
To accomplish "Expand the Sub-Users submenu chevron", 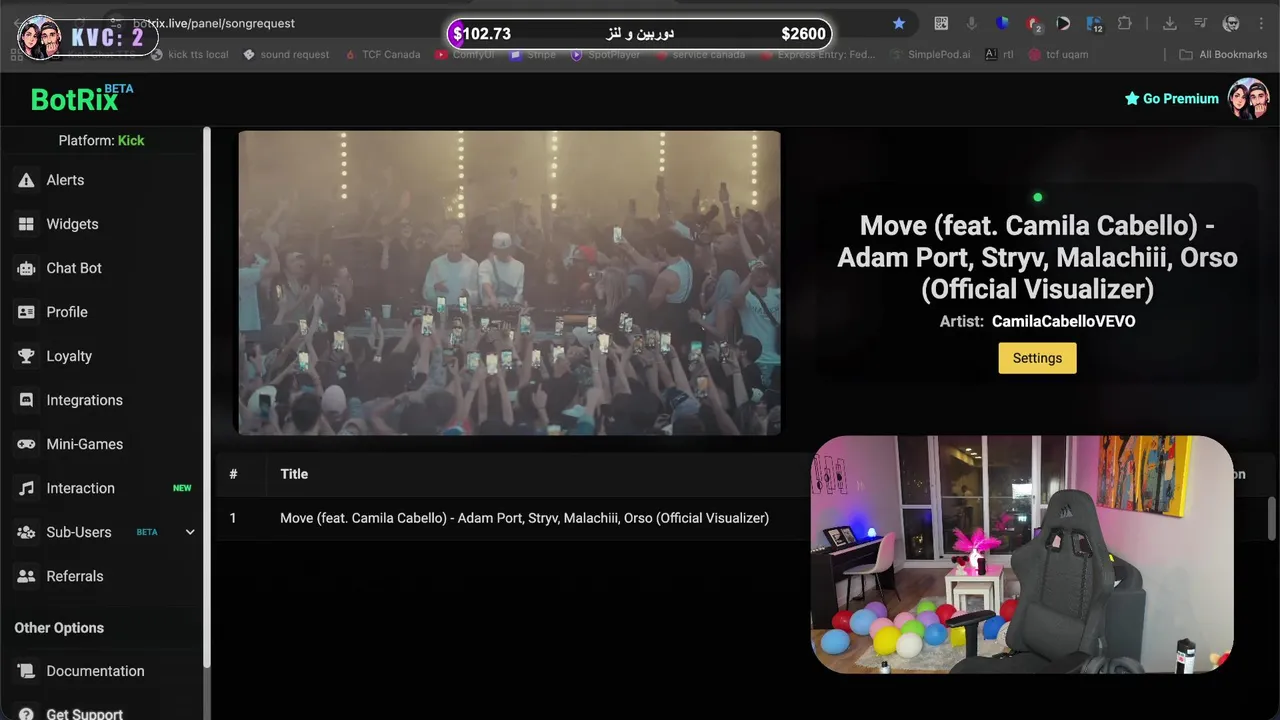I will 190,532.
